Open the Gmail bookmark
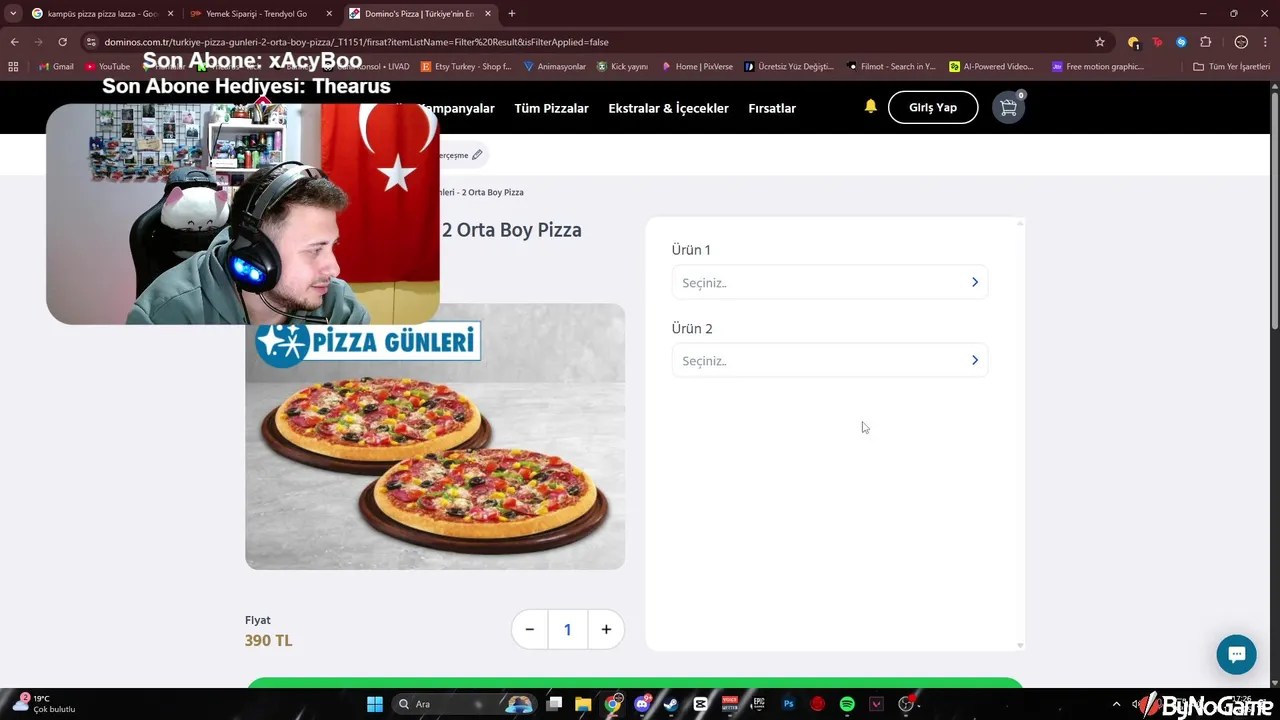Screen dimensions: 1280x720 (x=56, y=67)
